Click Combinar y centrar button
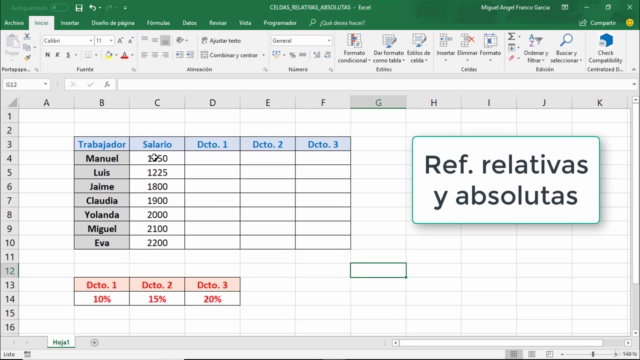This screenshot has width=640, height=360. (x=229, y=55)
